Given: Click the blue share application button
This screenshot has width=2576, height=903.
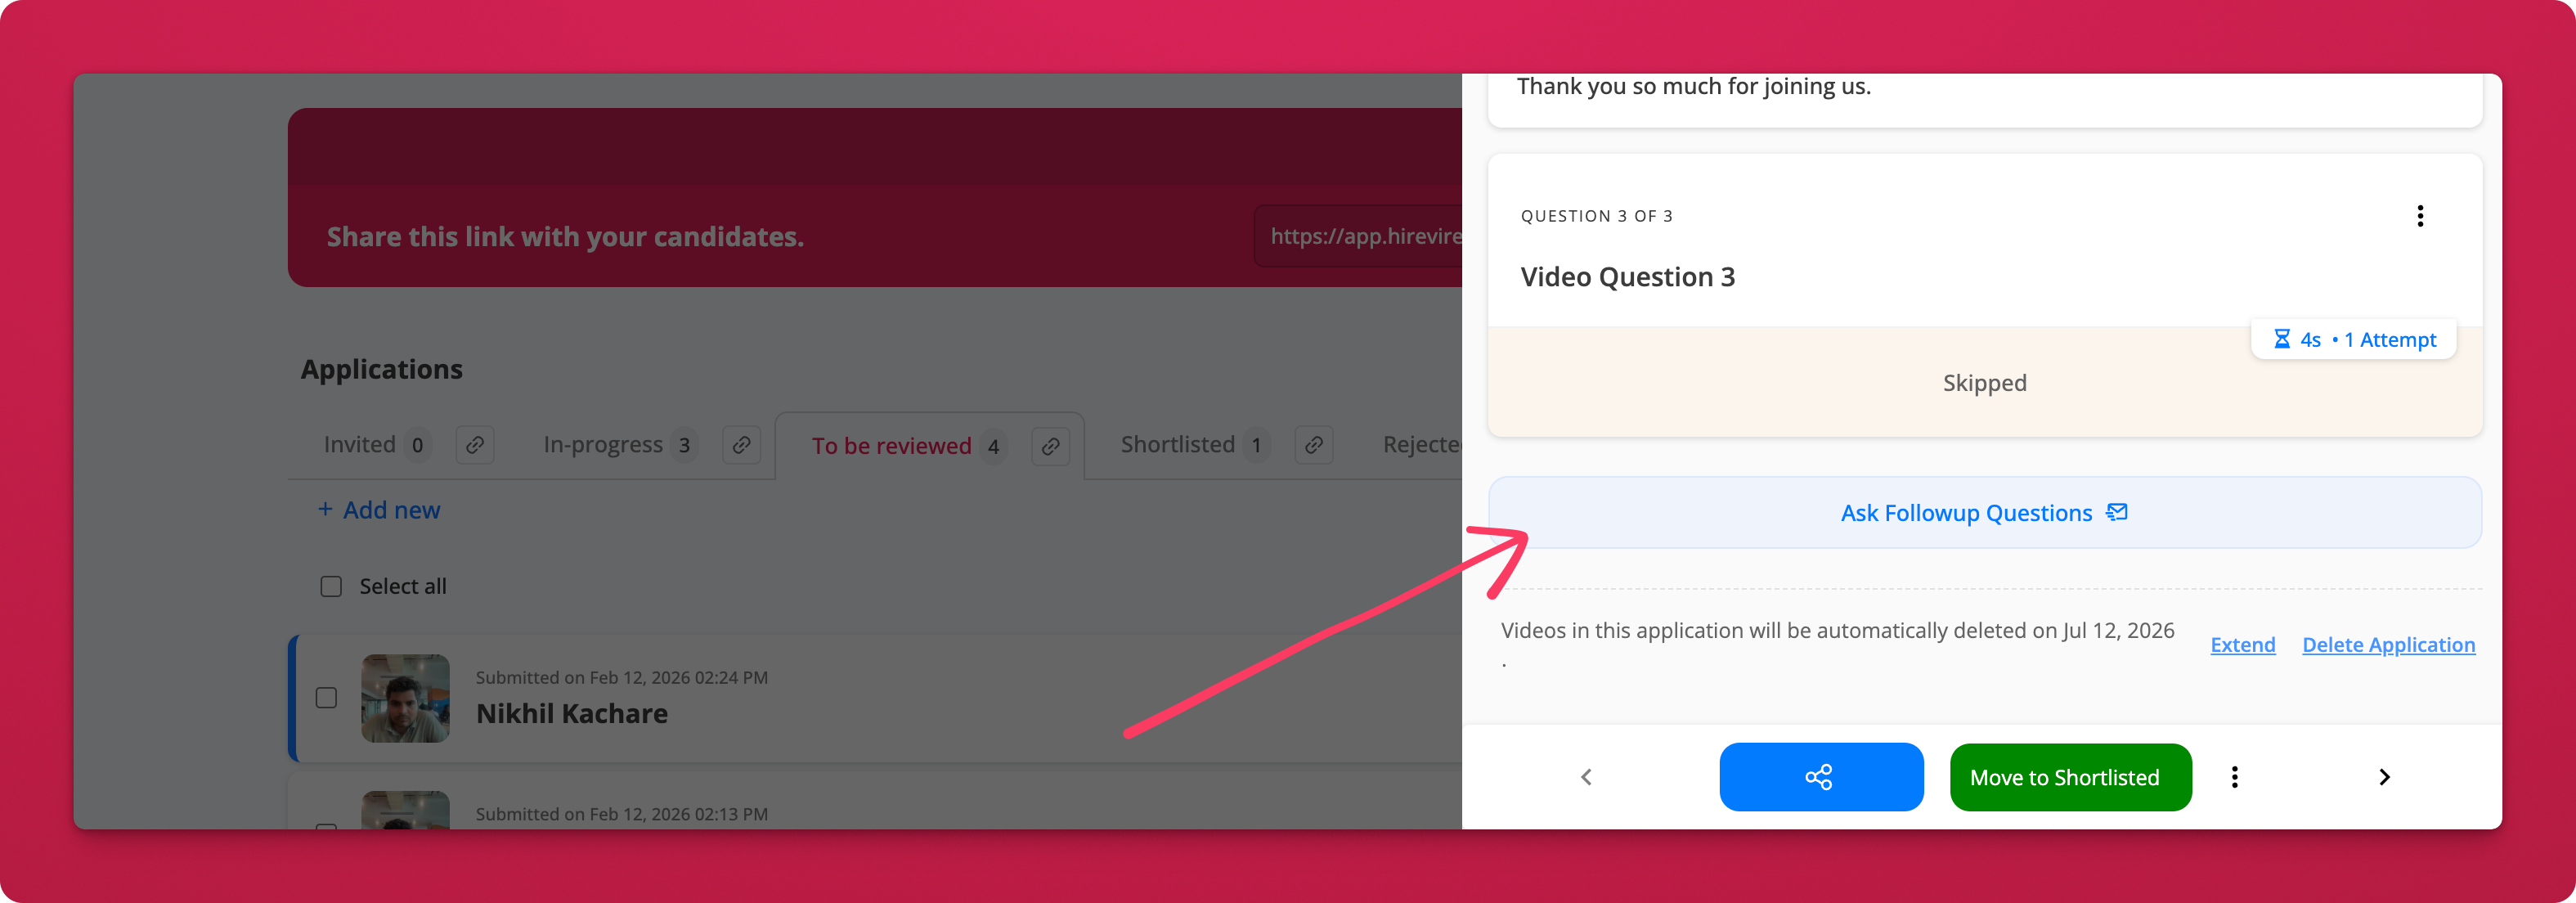Looking at the screenshot, I should [x=1820, y=777].
